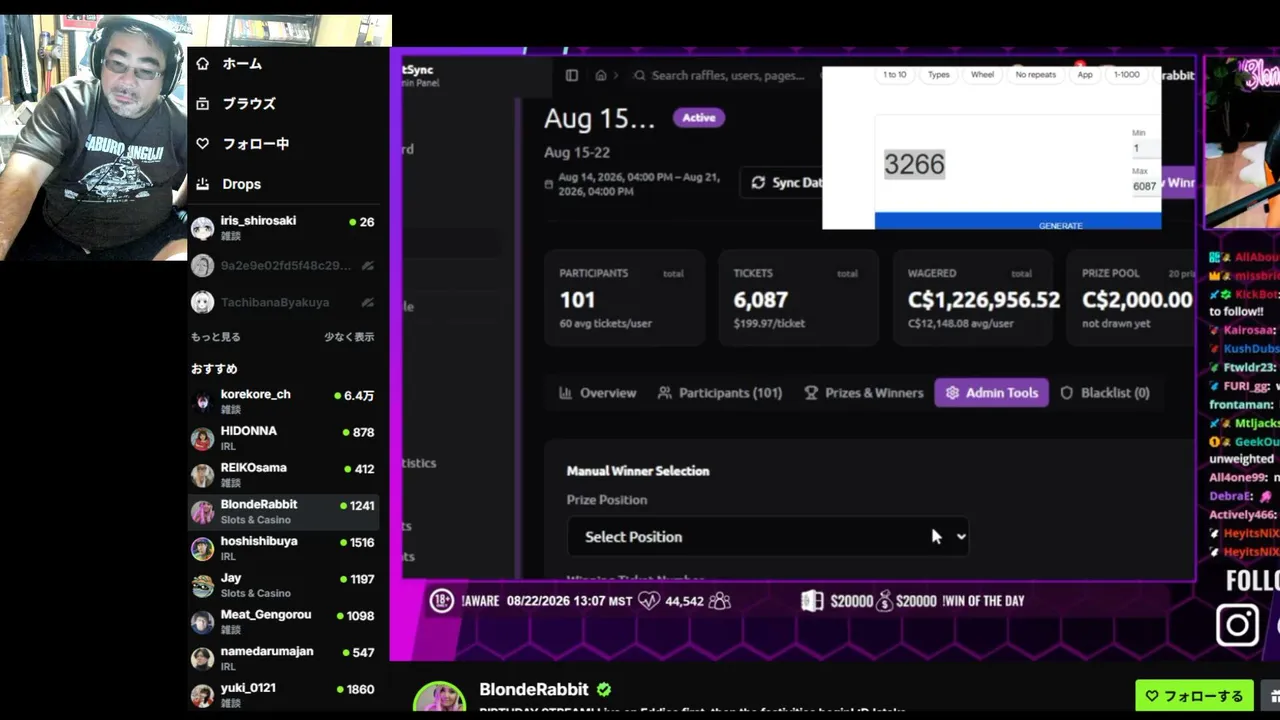Open the korekore_ch recommended channel
Screen dimensions: 1280x720
(284, 401)
